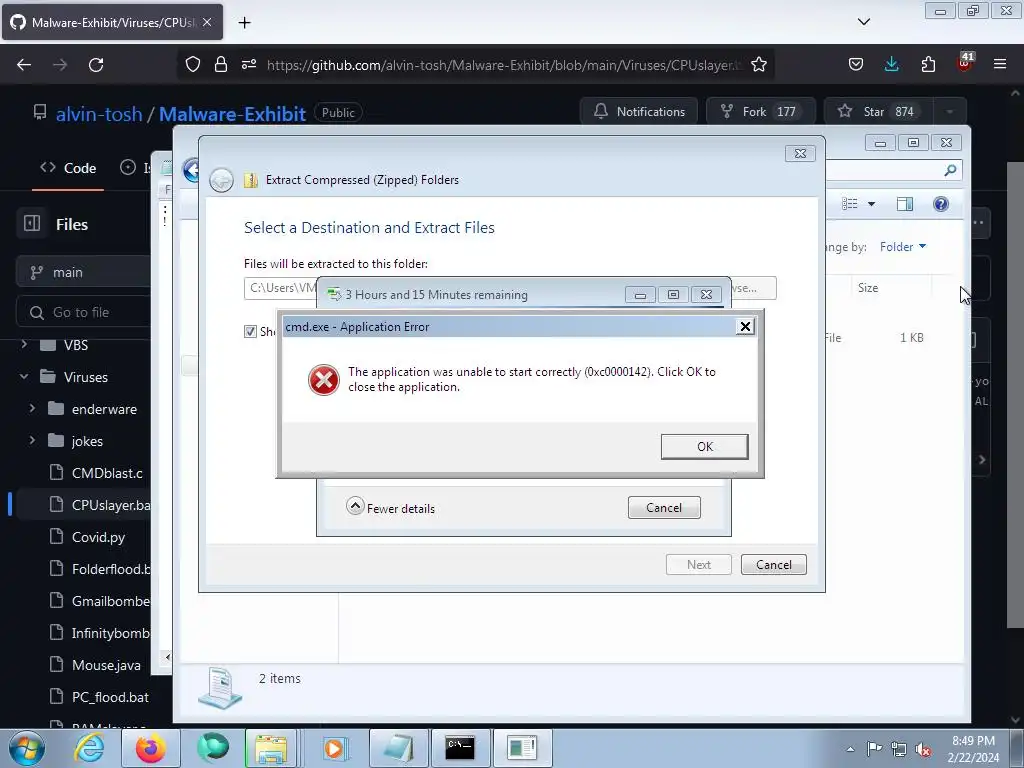
Task: Expand the jokes folder
Action: coord(32,440)
